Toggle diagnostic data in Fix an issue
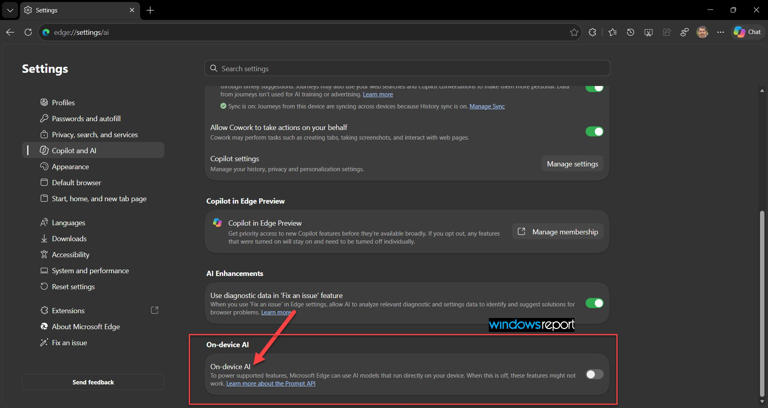This screenshot has width=768, height=408. coord(594,303)
